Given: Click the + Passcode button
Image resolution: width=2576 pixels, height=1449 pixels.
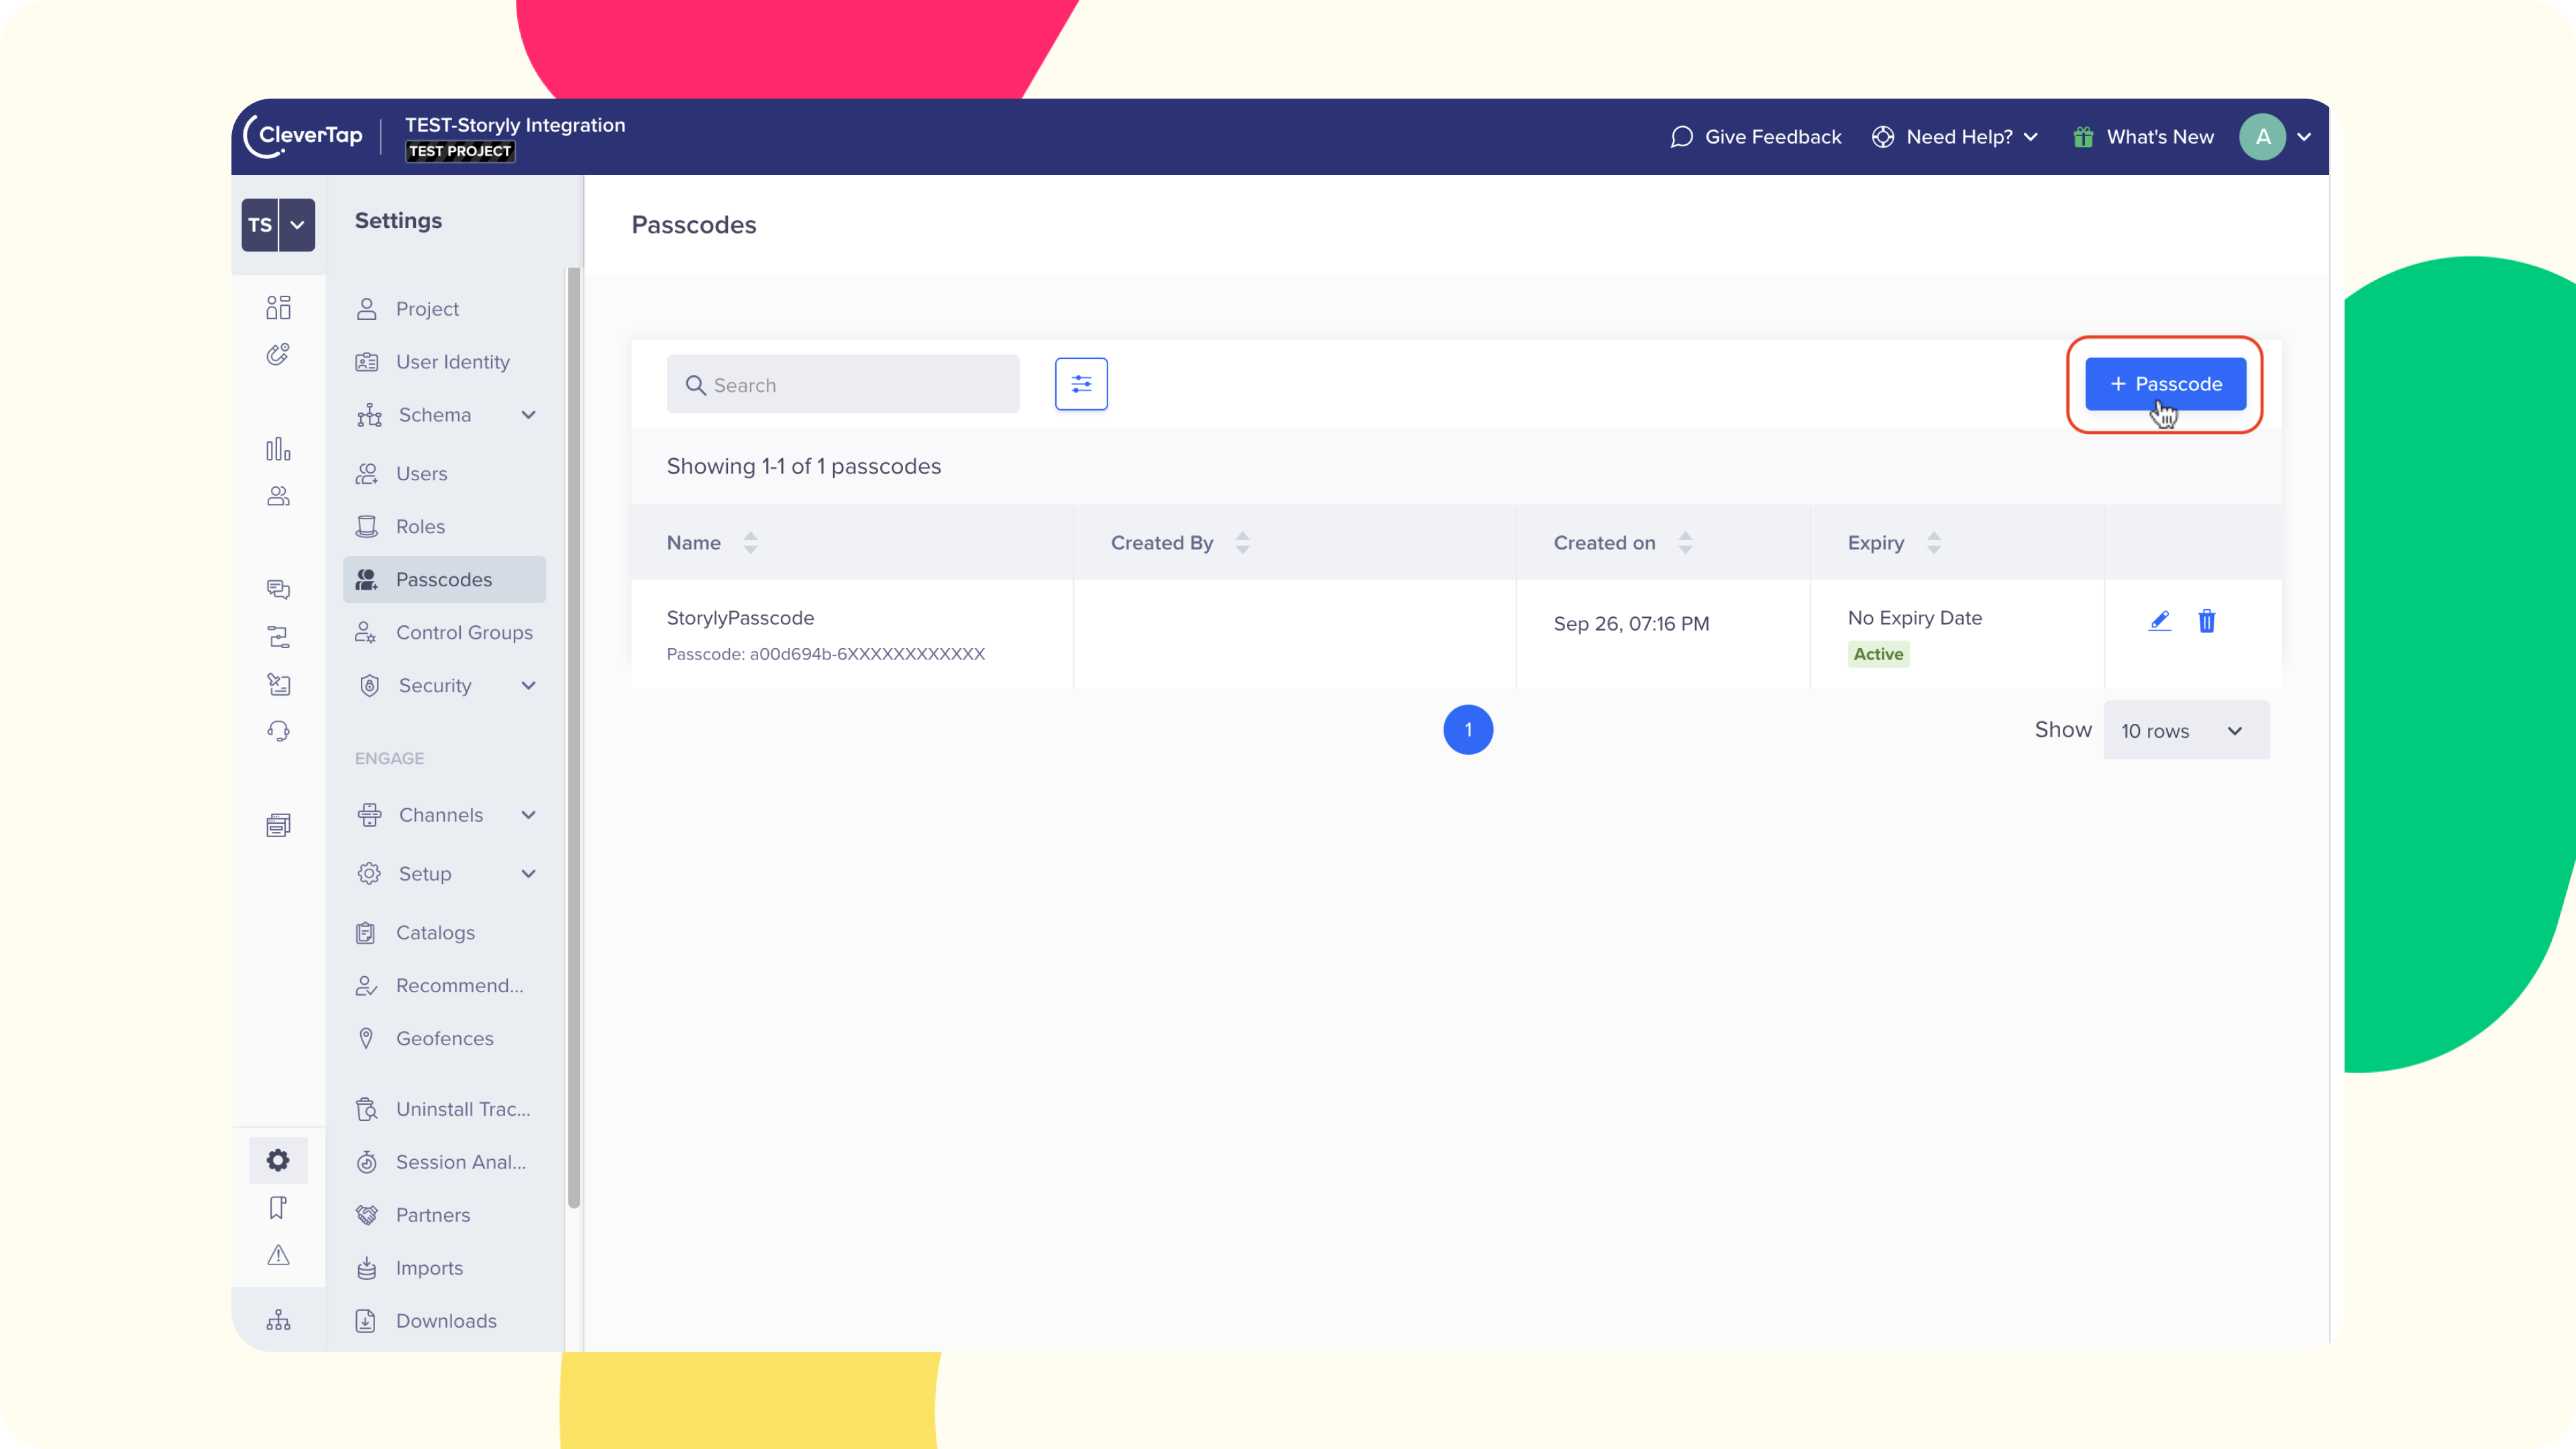Looking at the screenshot, I should click(x=2165, y=384).
